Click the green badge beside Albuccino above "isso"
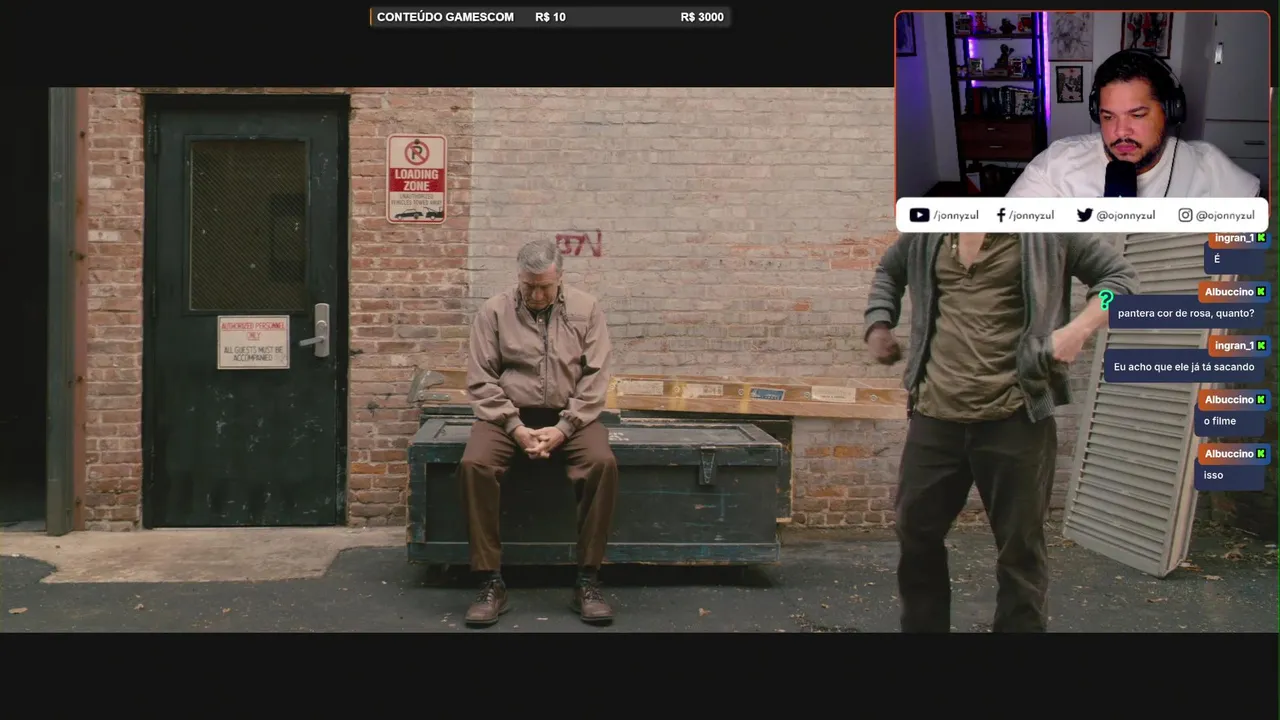The width and height of the screenshot is (1280, 720). (x=1261, y=454)
